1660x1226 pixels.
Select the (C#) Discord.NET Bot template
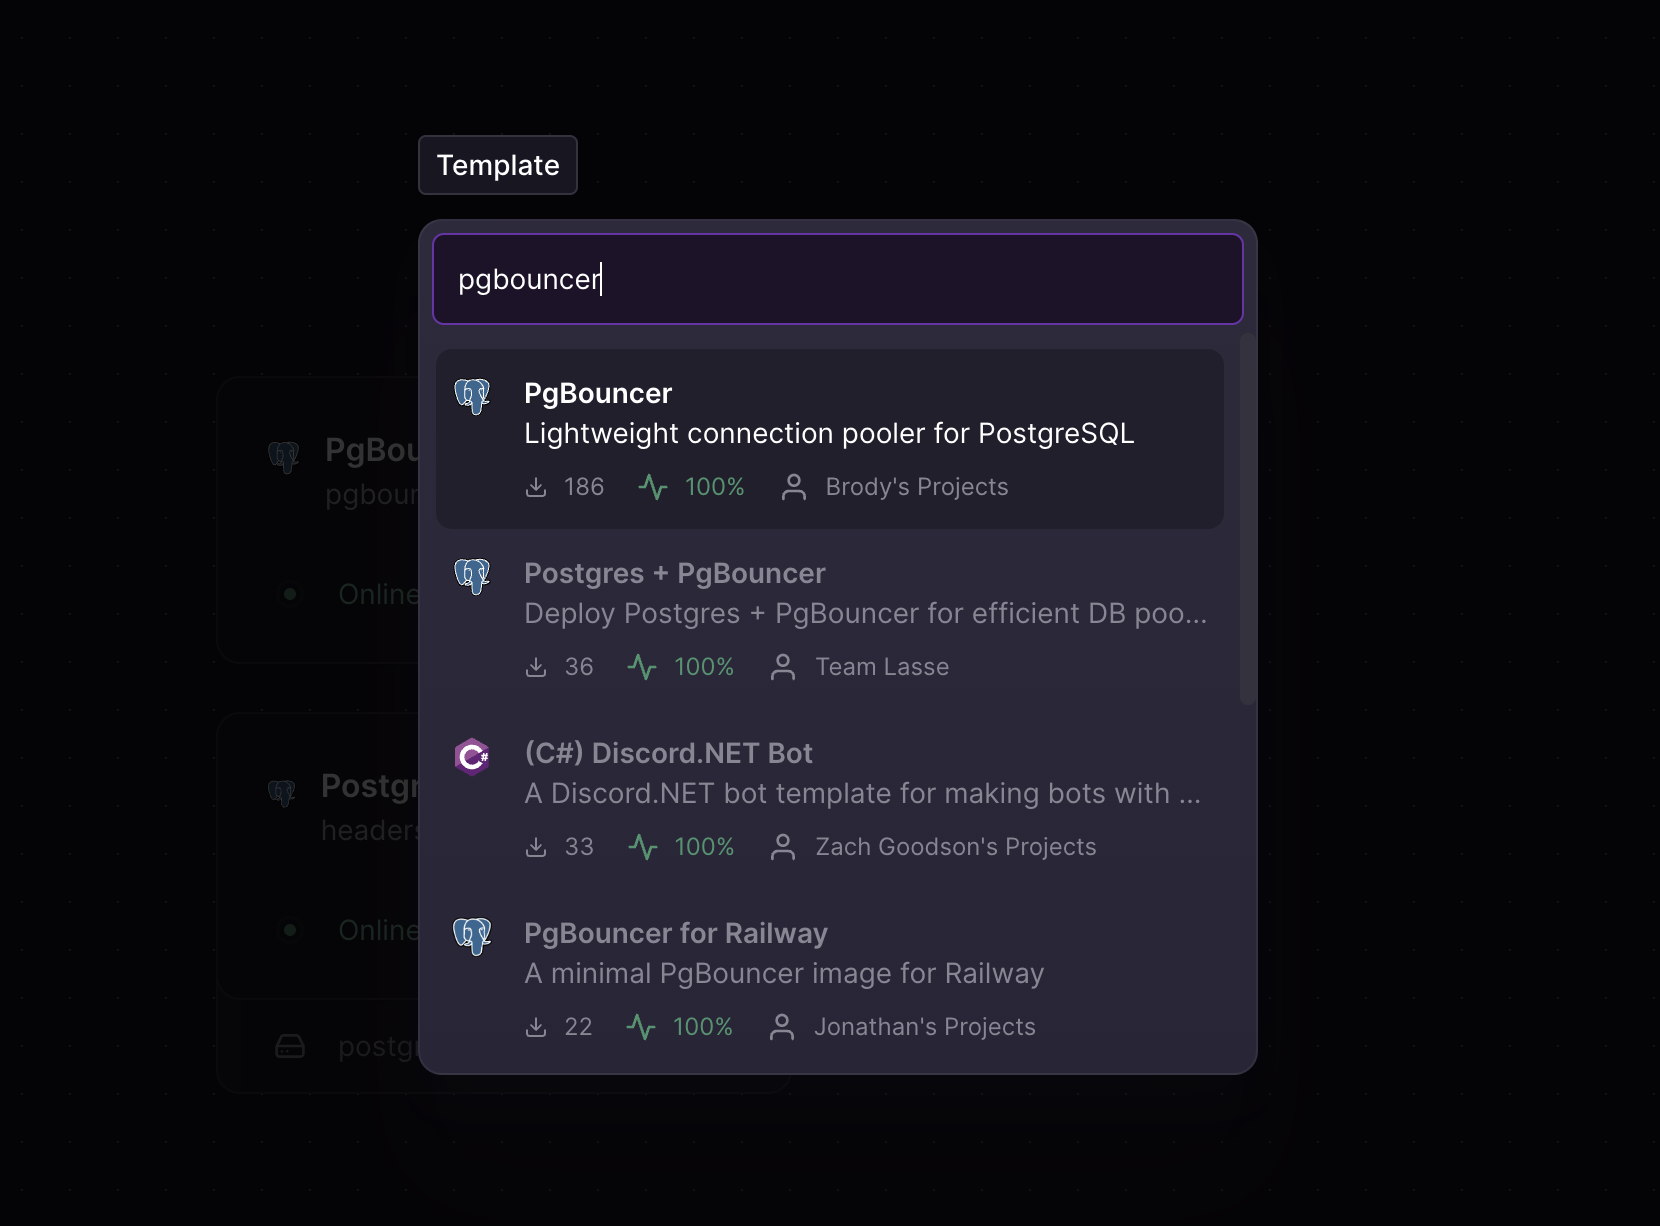pos(830,798)
